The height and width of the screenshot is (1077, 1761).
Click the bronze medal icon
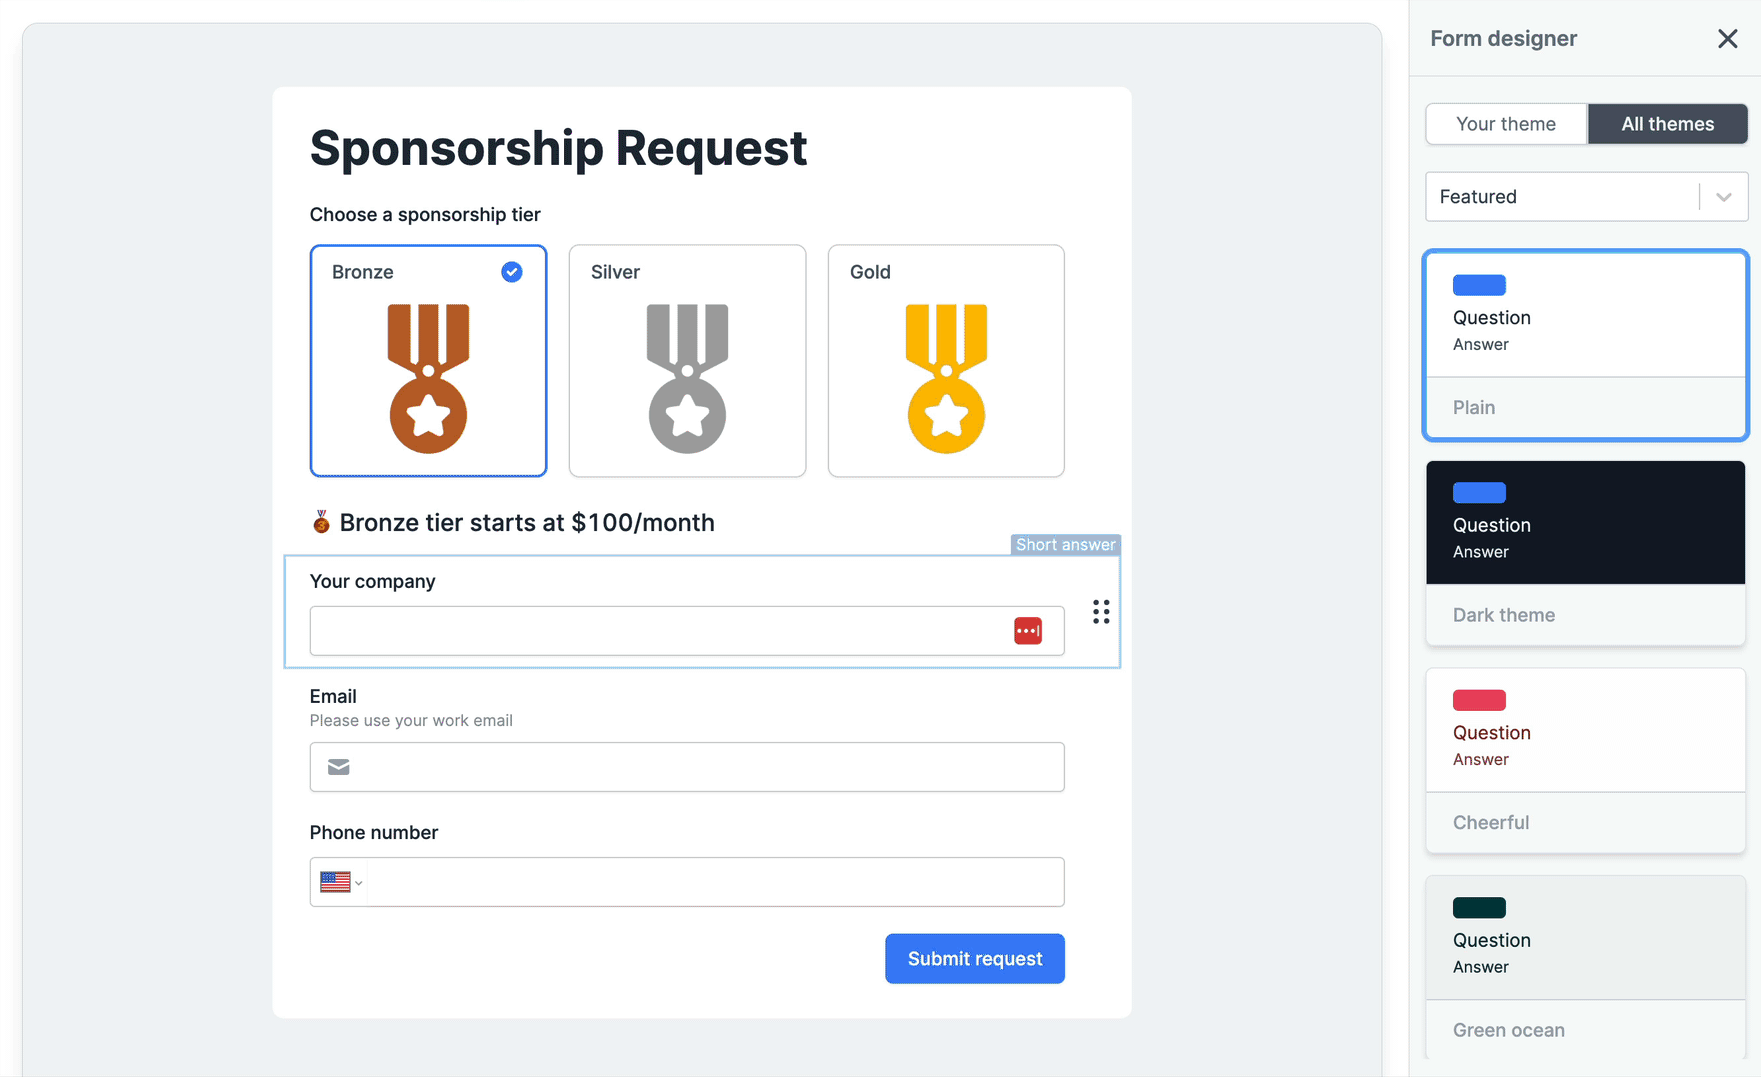(x=428, y=379)
